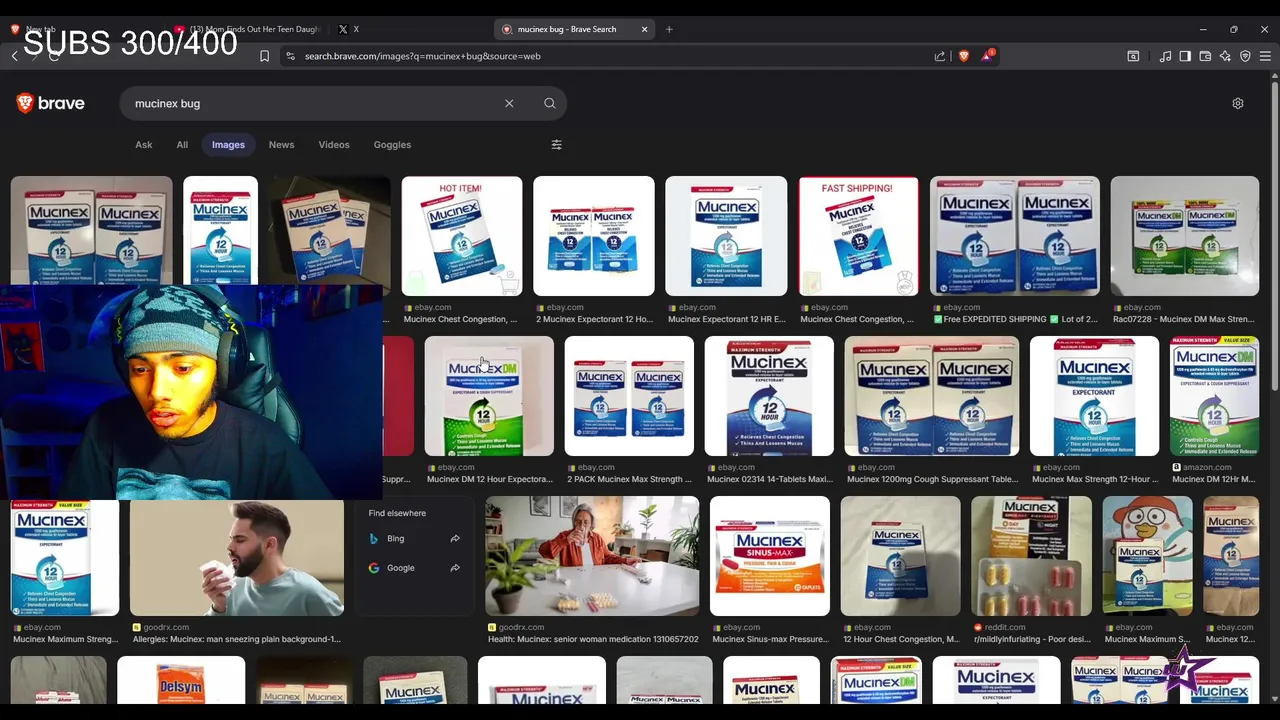Open the man sneezing Allergies thumbnail

click(x=237, y=556)
